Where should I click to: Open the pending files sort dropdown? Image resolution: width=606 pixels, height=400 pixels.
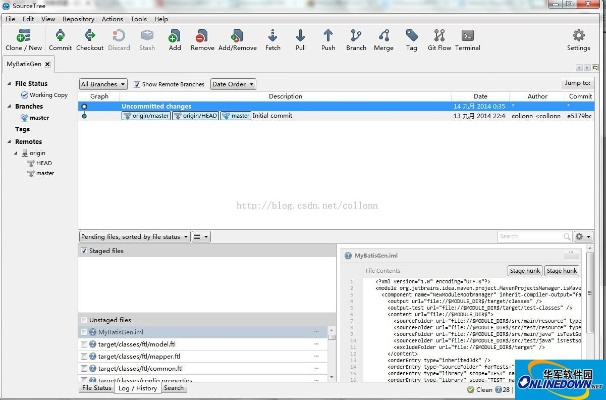pos(134,237)
